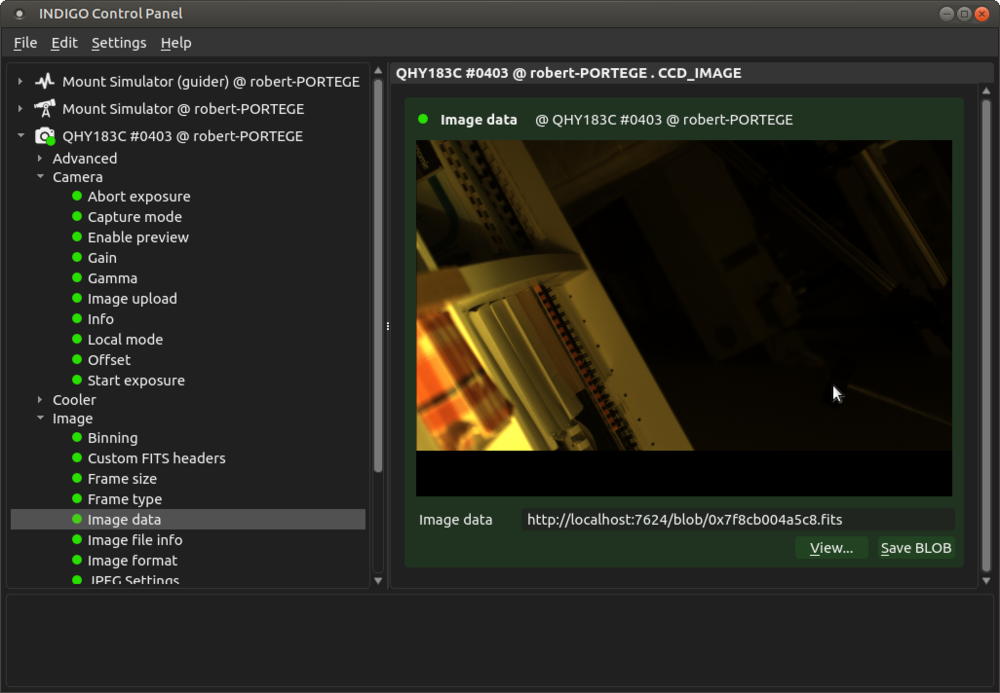
Task: Click the View... button
Action: 831,548
